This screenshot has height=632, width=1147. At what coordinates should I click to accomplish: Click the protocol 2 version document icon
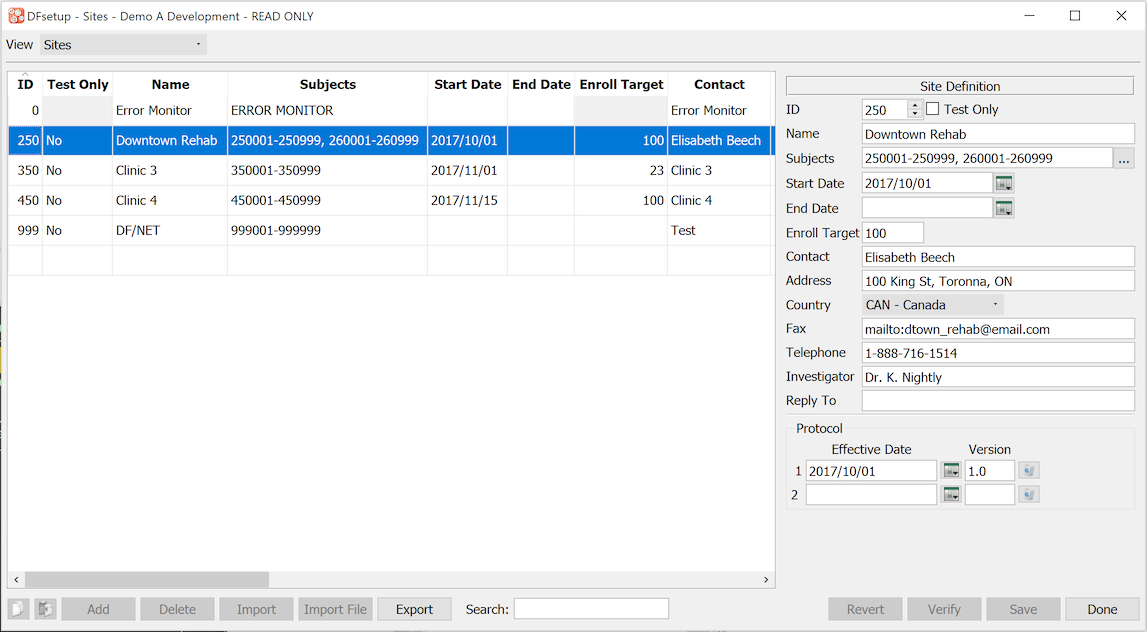[x=1029, y=495]
